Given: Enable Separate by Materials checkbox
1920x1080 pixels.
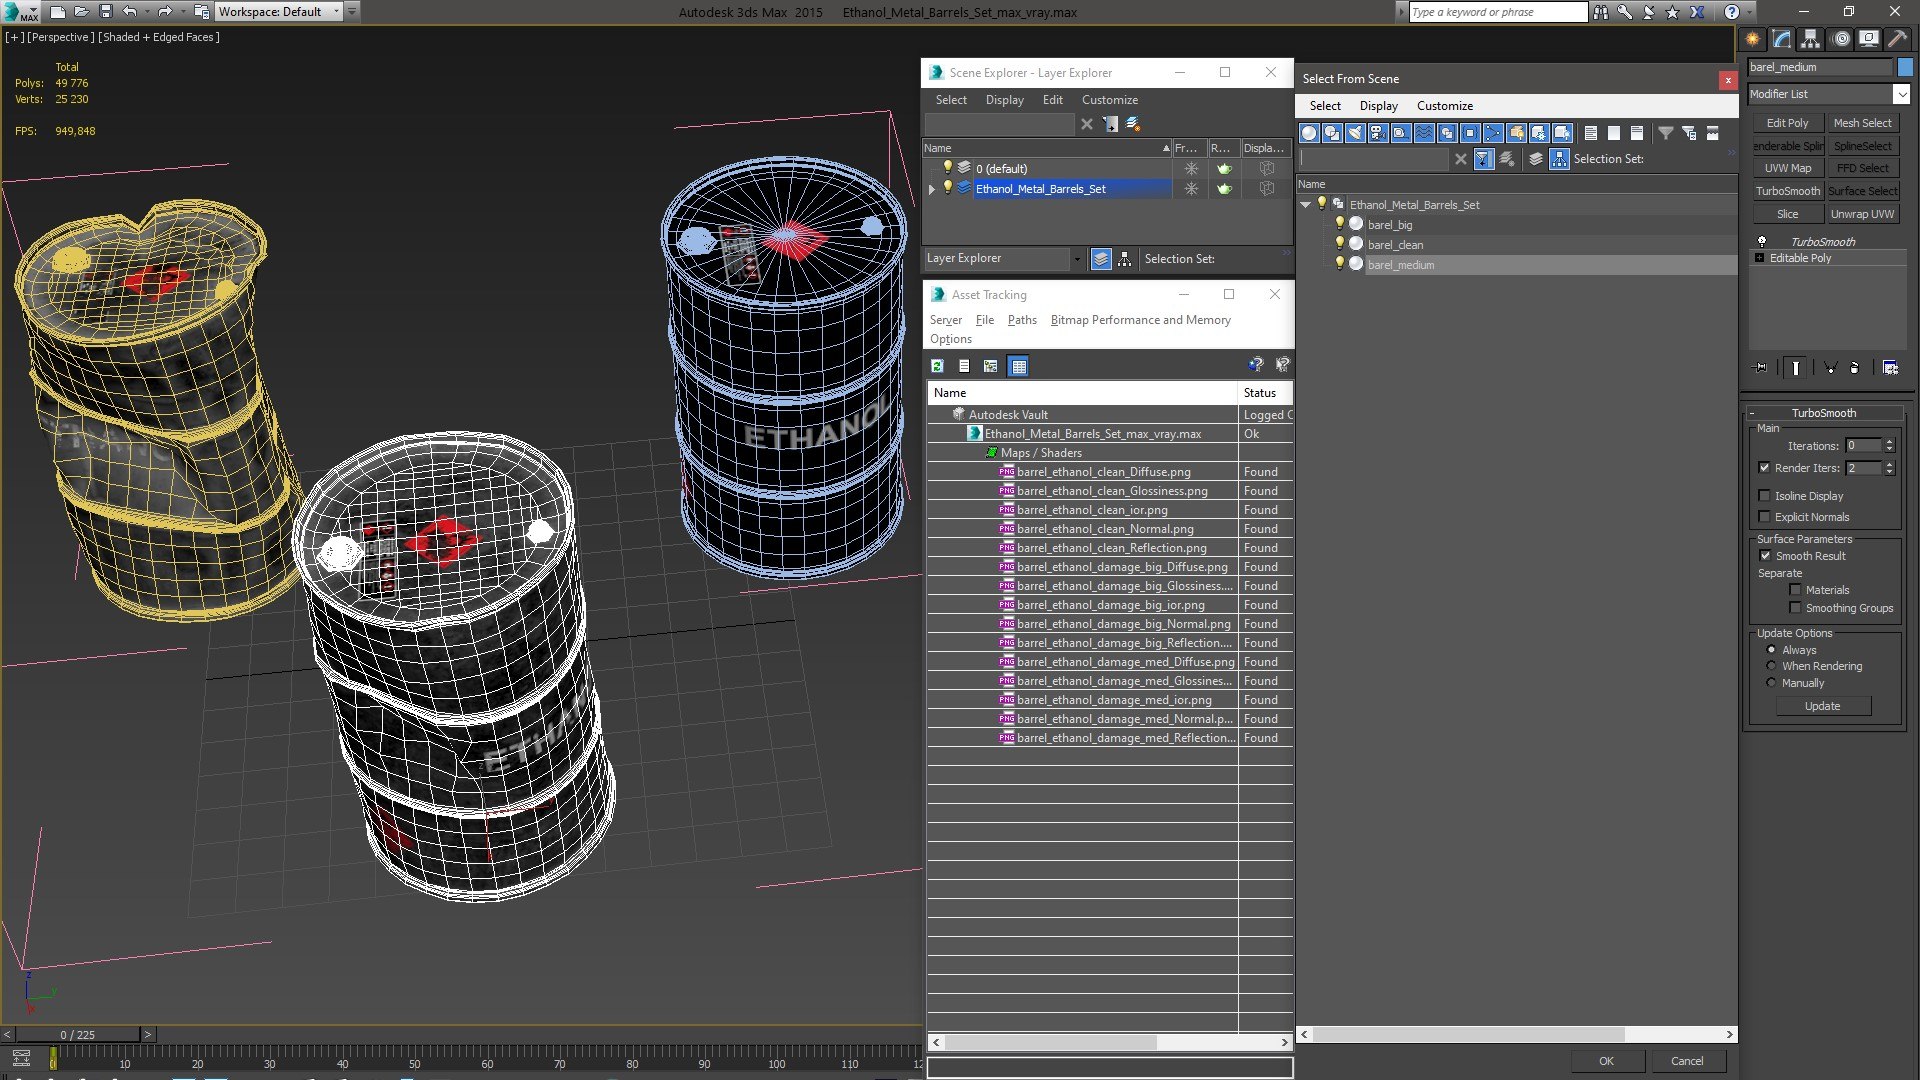Looking at the screenshot, I should [x=1796, y=590].
